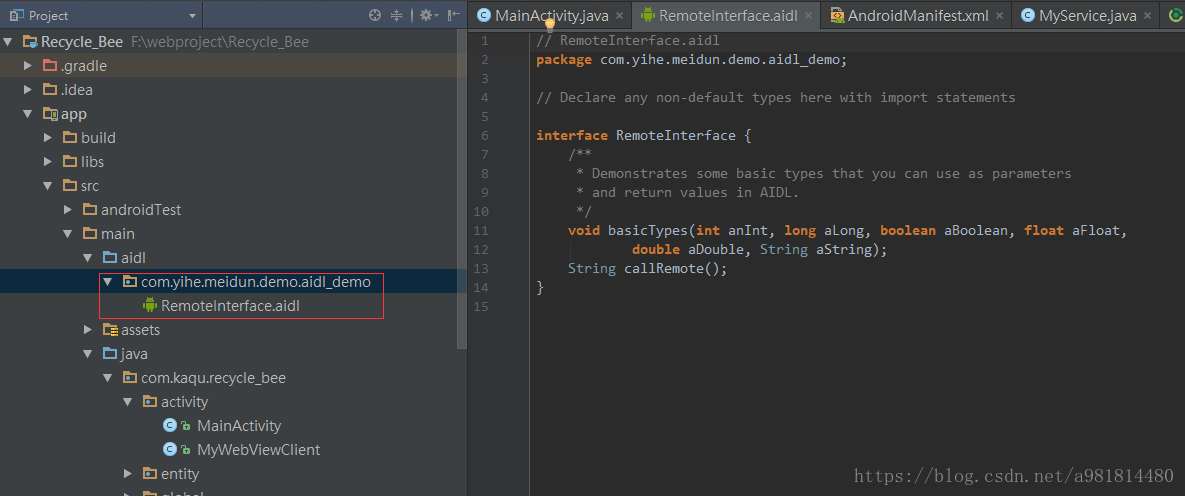Click the app module icon
1185x496 pixels.
click(x=50, y=114)
